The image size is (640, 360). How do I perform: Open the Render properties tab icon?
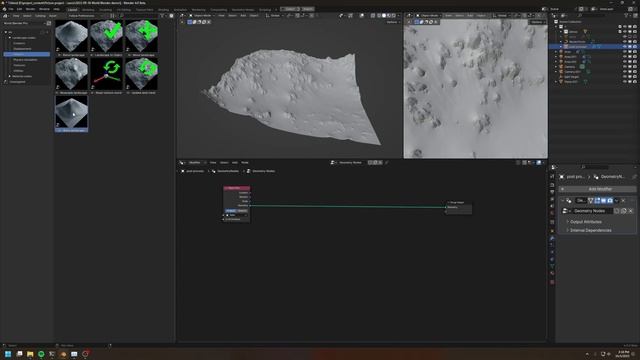tap(552, 185)
